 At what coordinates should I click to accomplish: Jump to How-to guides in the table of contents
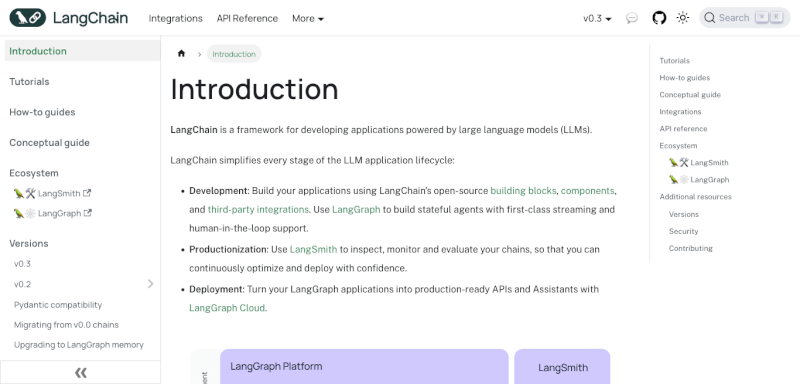[685, 78]
